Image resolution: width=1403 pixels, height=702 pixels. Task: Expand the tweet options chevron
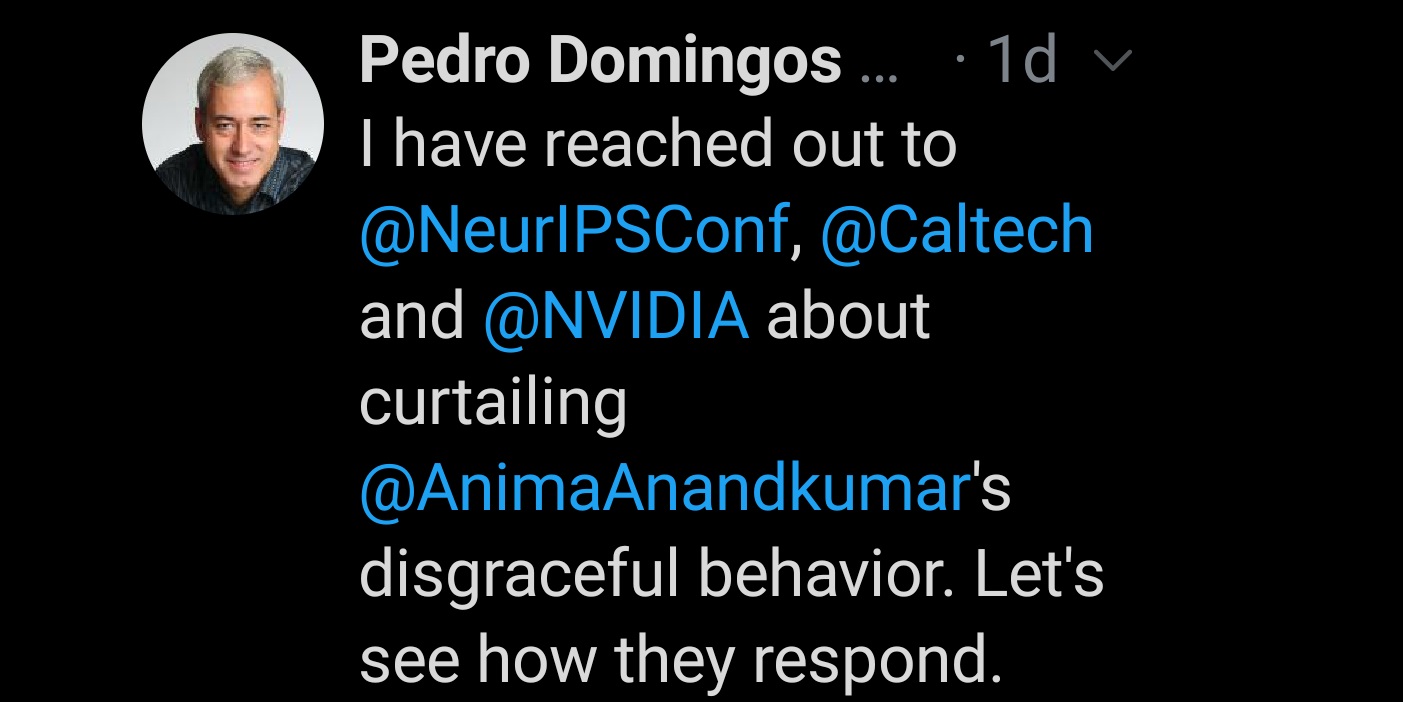click(x=1112, y=63)
